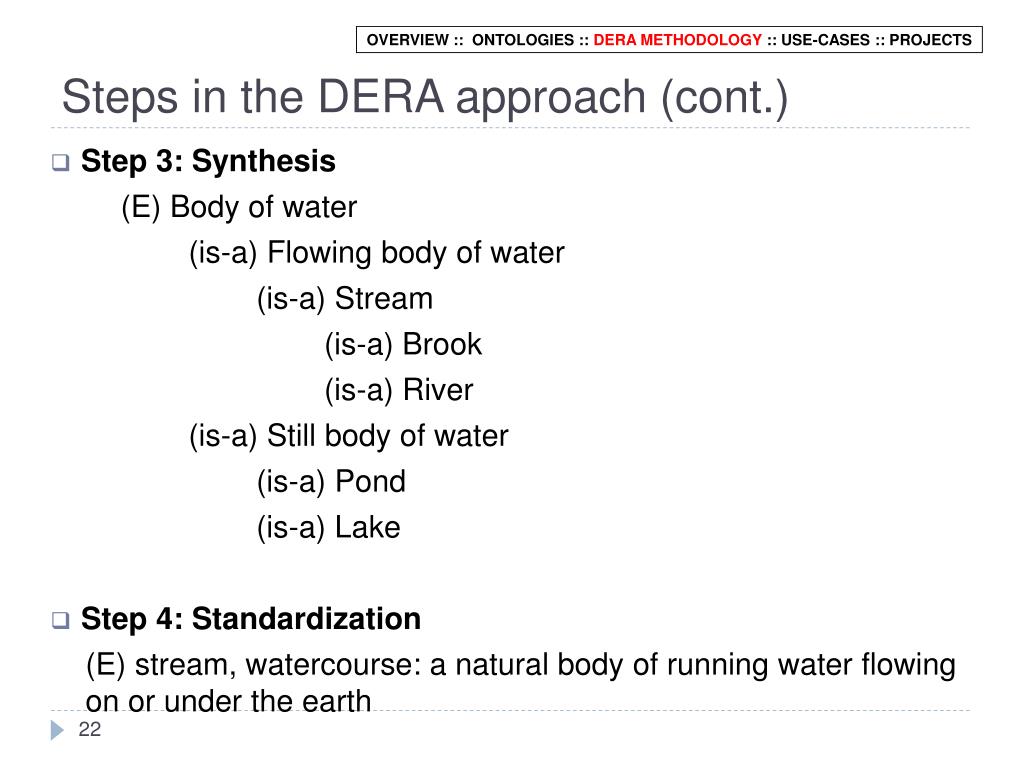
Task: Click the square bullet beside Step 3: Synthesis
Action: point(61,162)
